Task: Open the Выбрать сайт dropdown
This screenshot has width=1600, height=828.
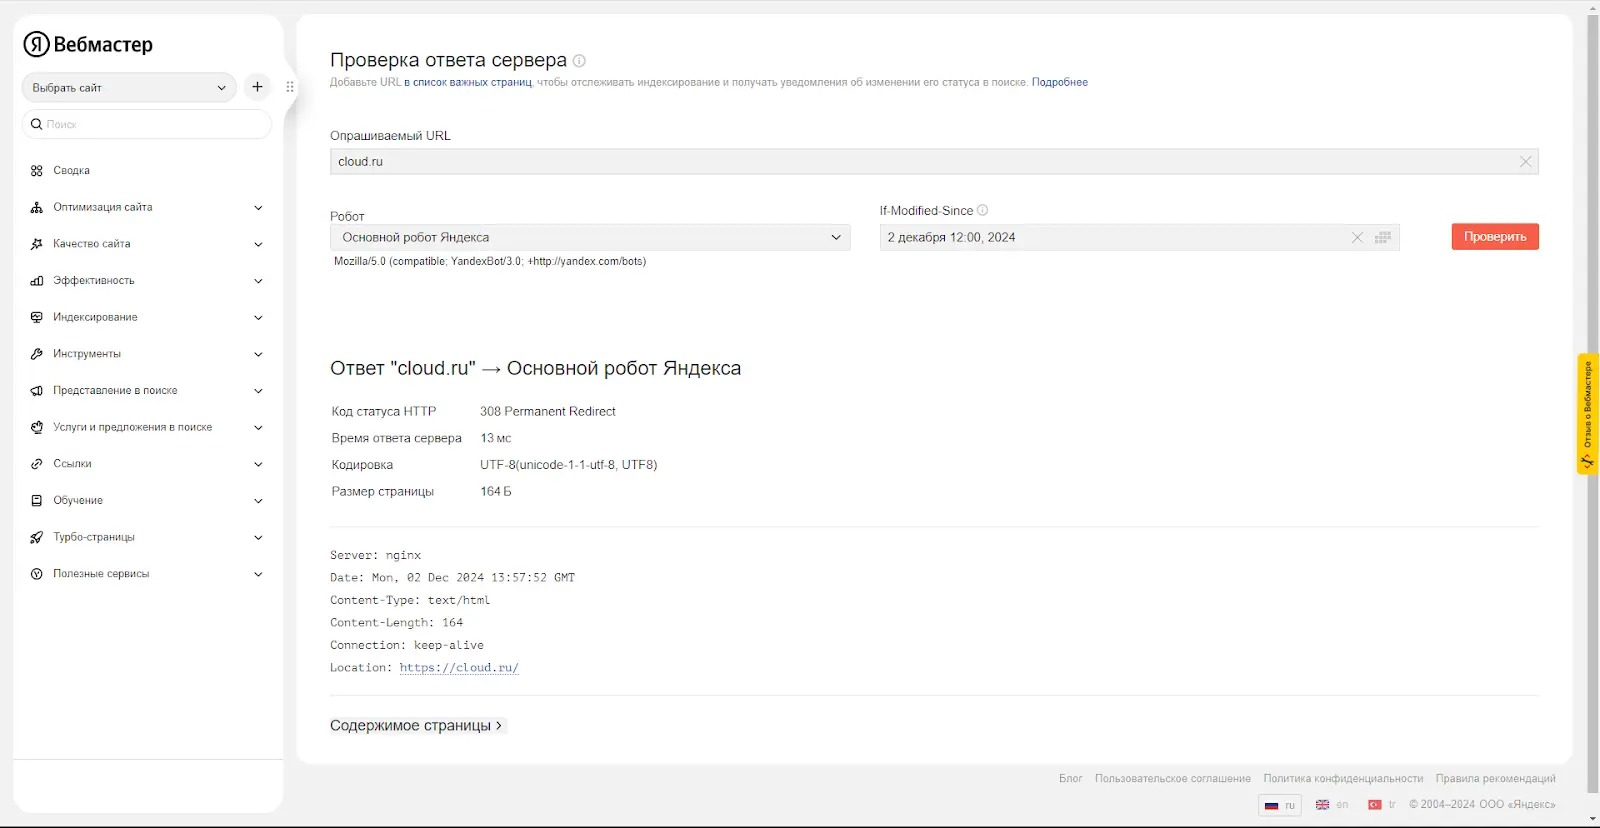Action: point(129,87)
